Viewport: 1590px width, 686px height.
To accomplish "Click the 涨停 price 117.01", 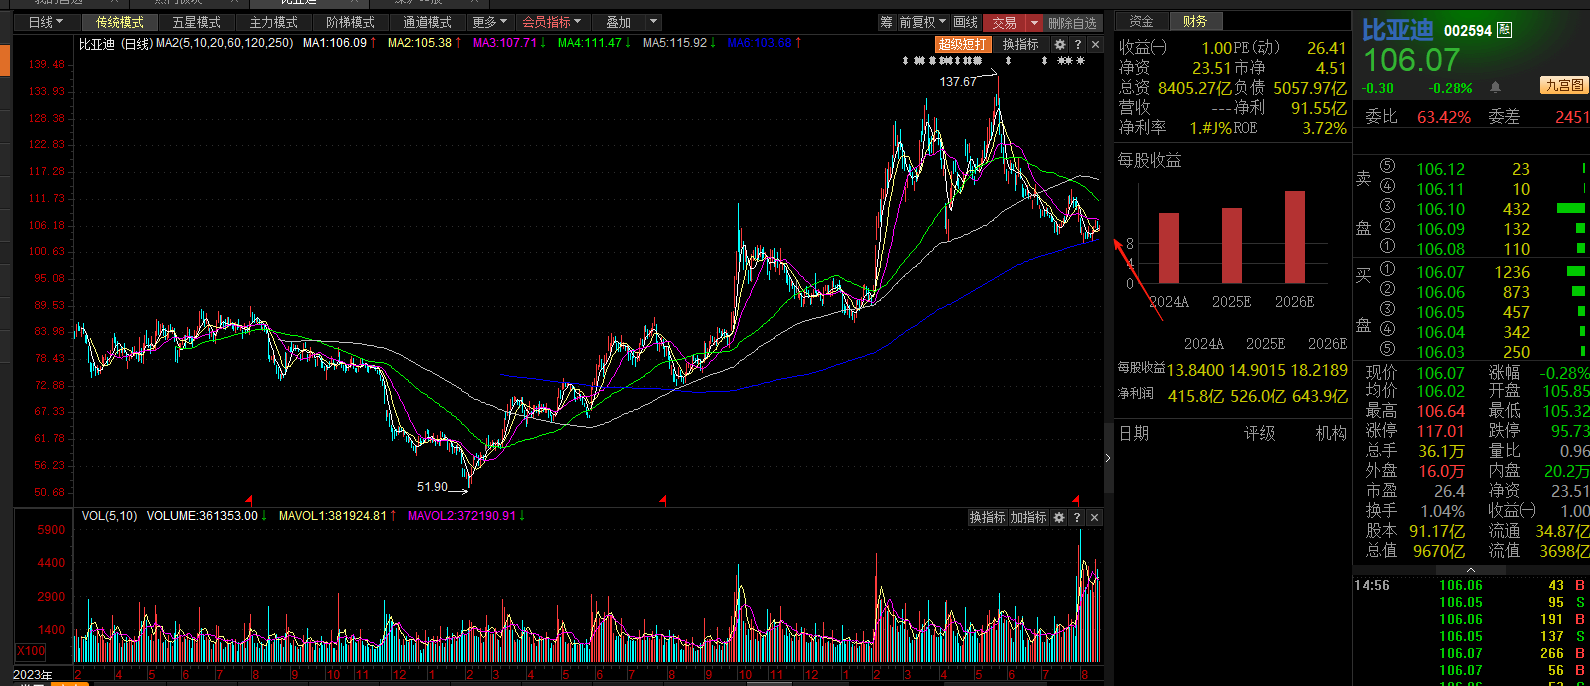I will (x=1440, y=431).
